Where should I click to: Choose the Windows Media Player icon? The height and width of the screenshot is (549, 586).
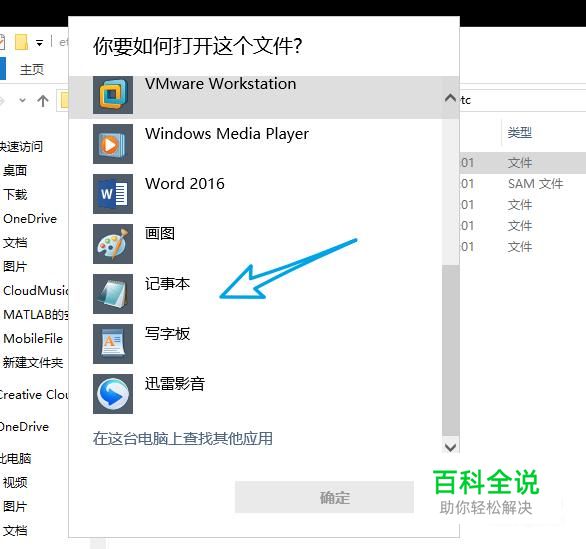(x=113, y=144)
